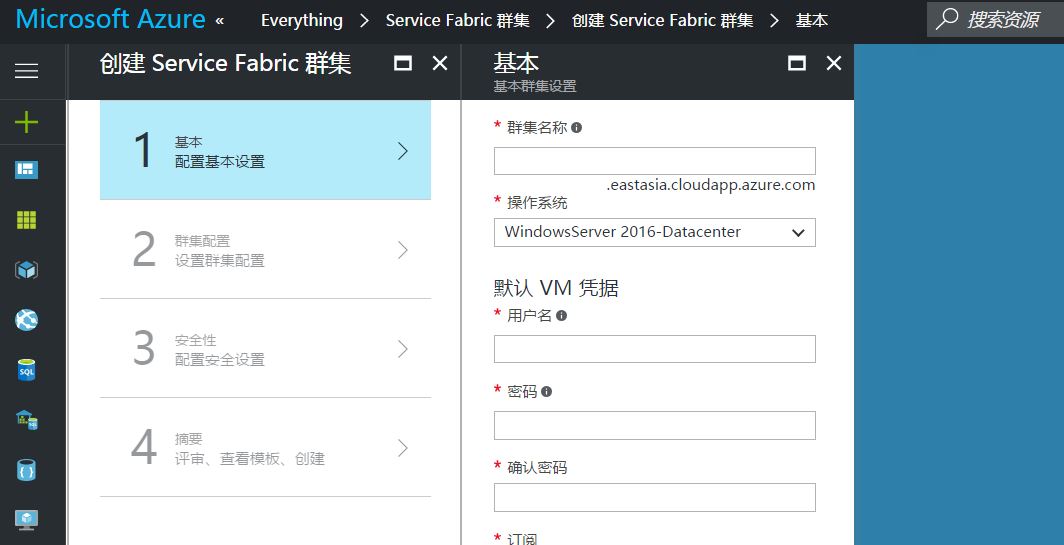Screen dimensions: 1064x545
Task: Click the 用户名 input field
Action: click(x=655, y=349)
